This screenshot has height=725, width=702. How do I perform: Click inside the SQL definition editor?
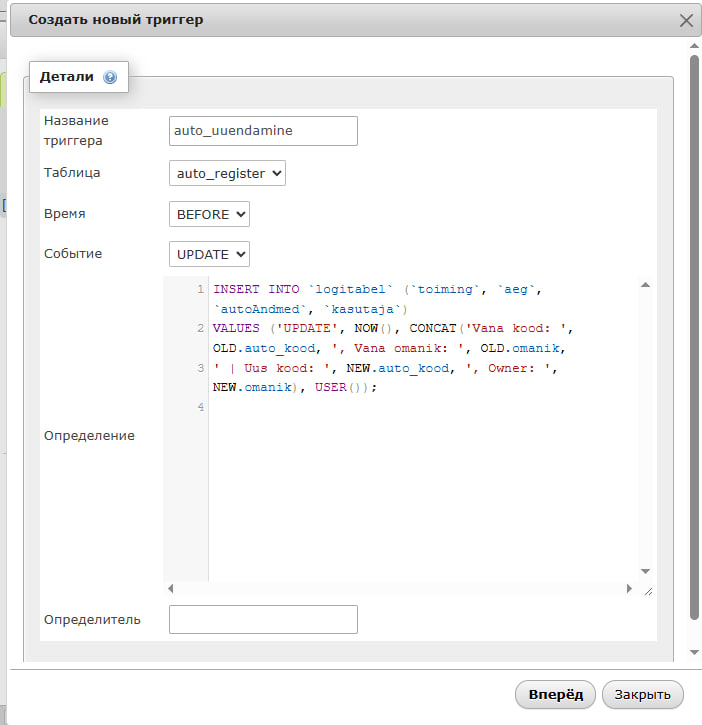tap(420, 480)
